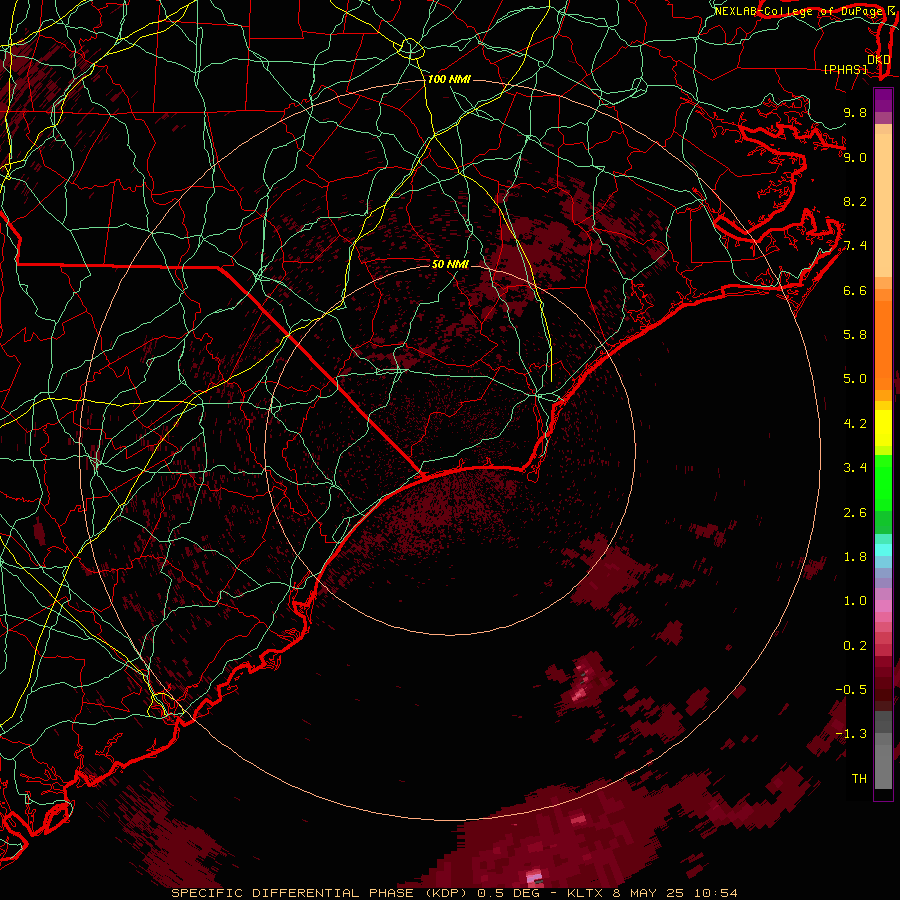This screenshot has height=900, width=900.
Task: Click the 5.0 legend value
Action: [855, 379]
